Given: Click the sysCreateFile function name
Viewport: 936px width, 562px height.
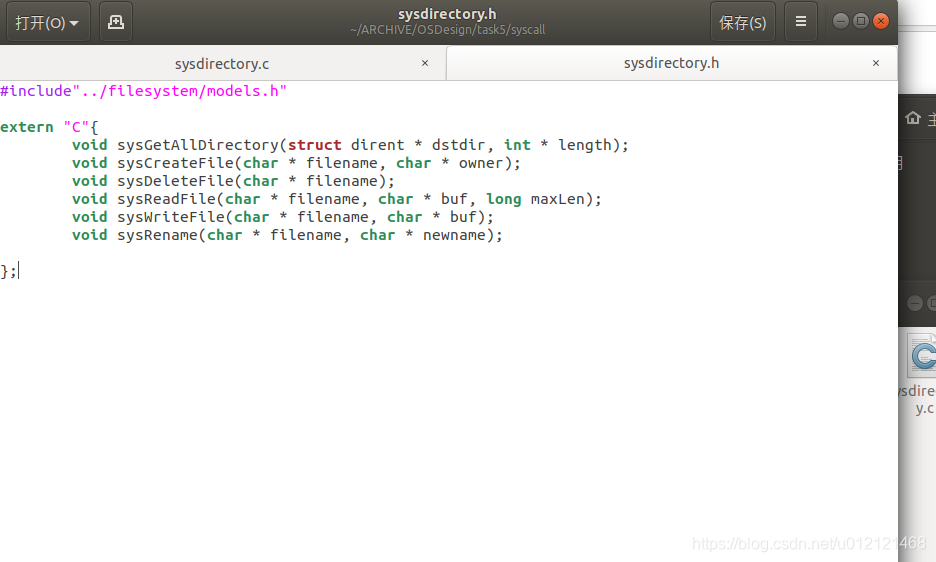Looking at the screenshot, I should point(176,163).
